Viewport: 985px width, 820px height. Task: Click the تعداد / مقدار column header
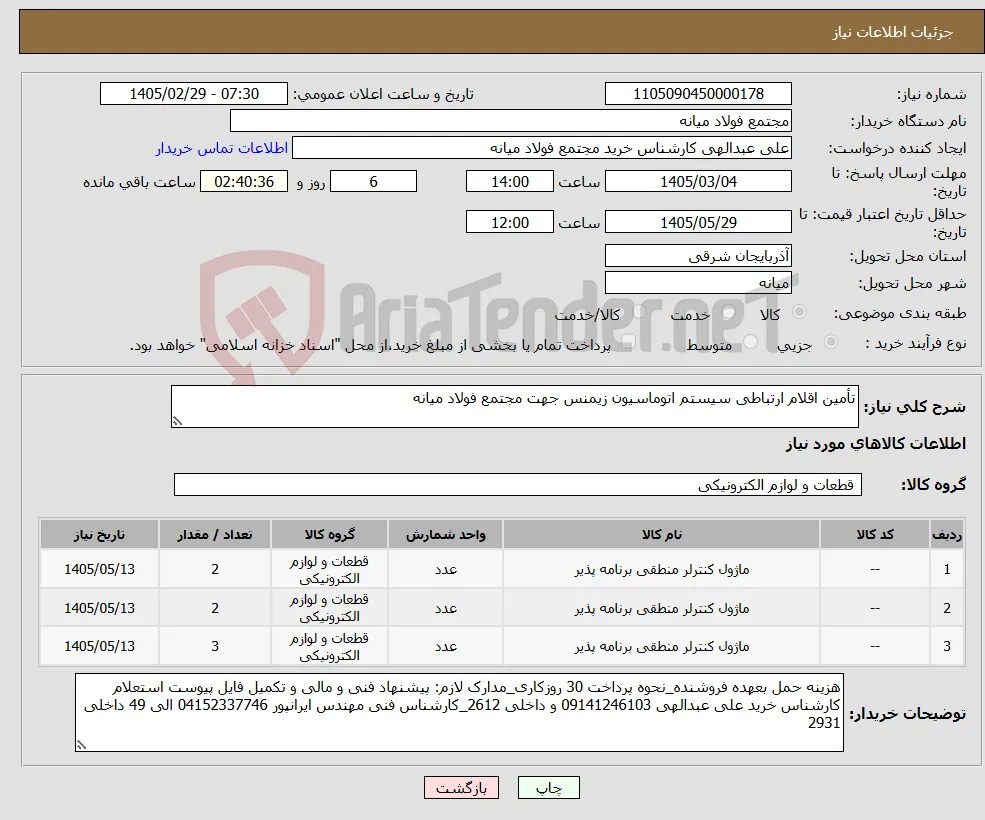coord(215,534)
